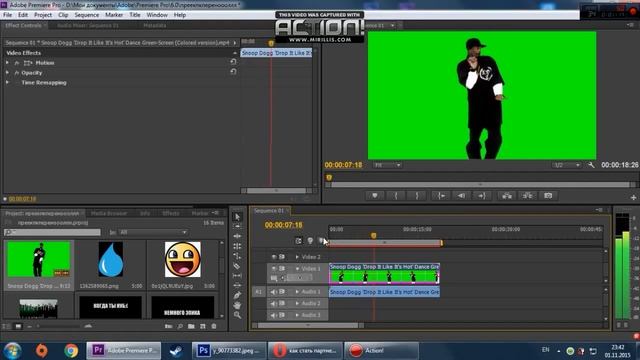Image resolution: width=640 pixels, height=360 pixels.
Task: Expand the Audio 1 track
Action: (297, 292)
